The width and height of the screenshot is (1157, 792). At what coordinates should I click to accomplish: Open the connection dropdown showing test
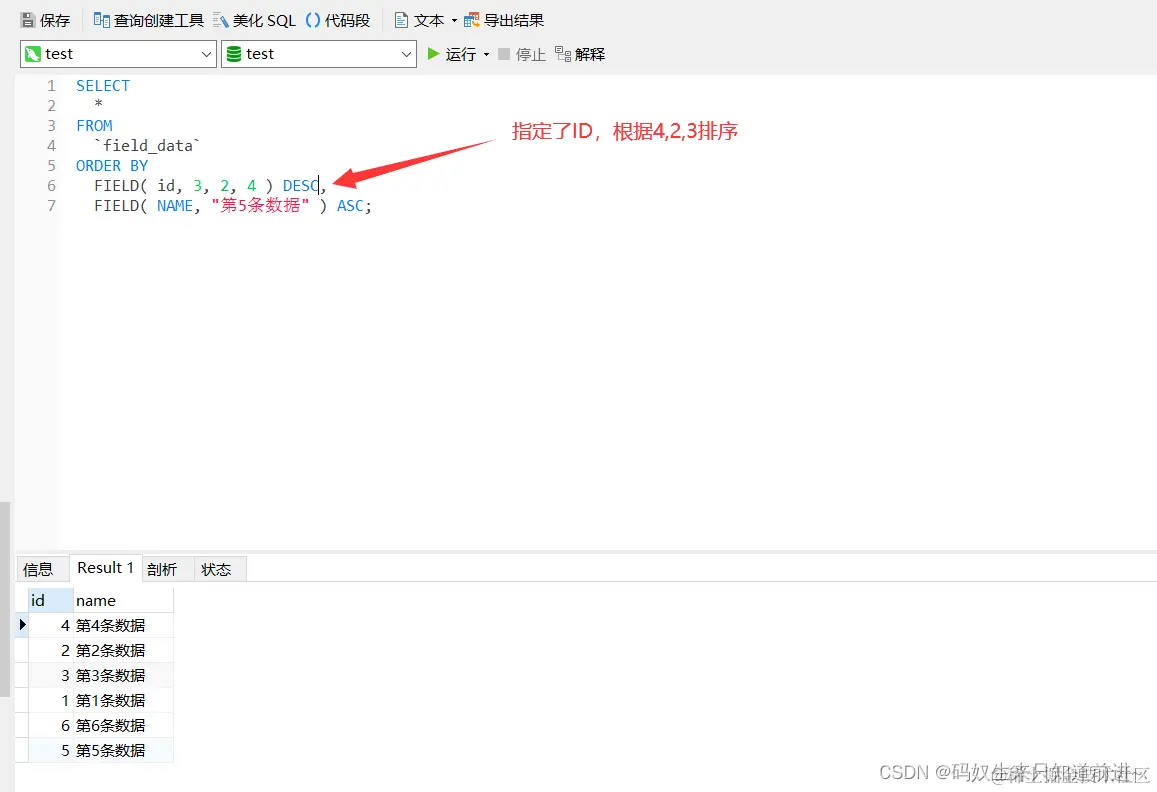(118, 54)
